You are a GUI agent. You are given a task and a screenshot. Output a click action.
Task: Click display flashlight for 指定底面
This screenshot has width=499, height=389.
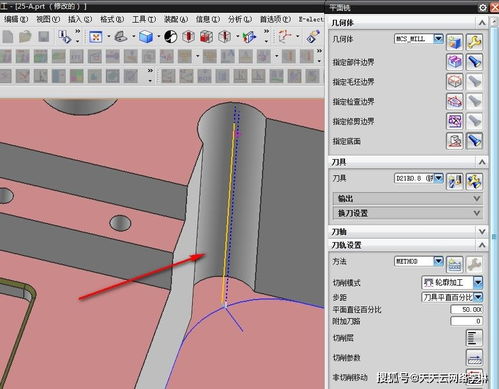[474, 141]
